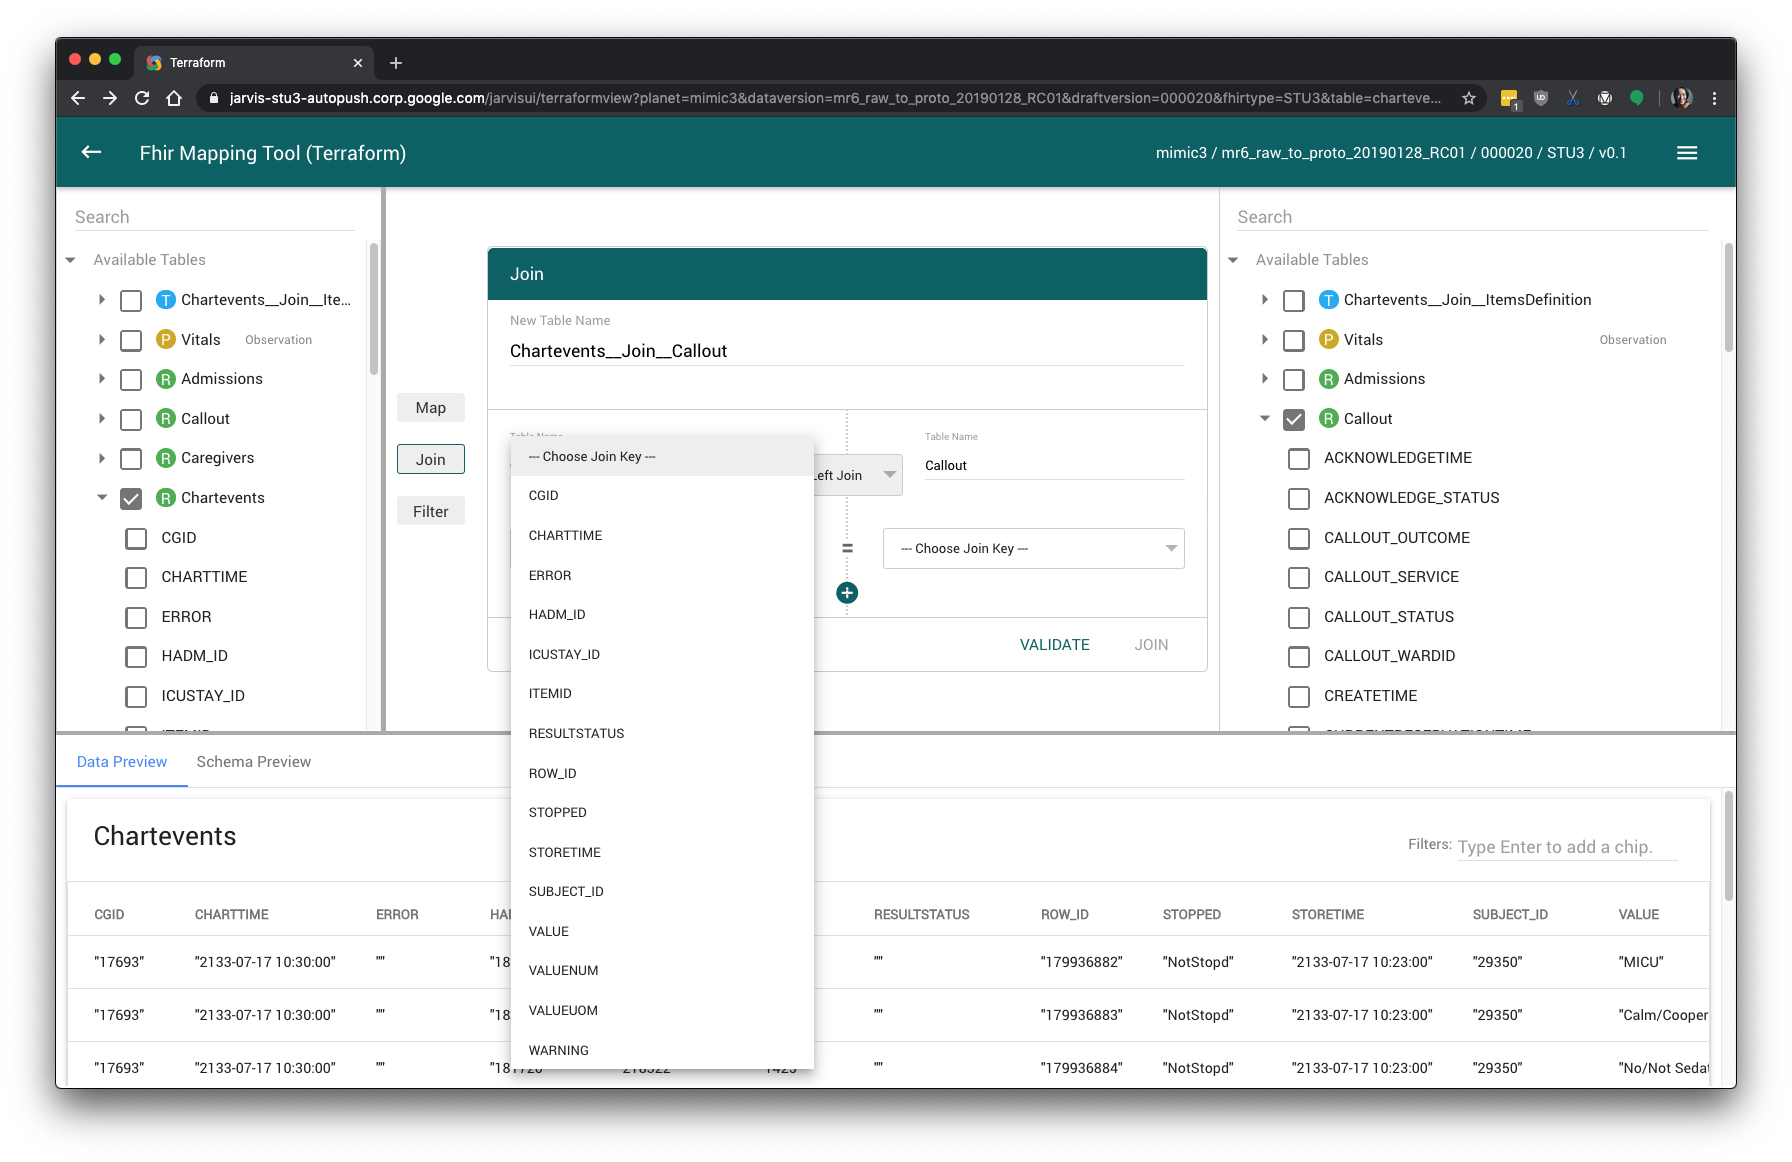Collapse the left Available Tables tree

coord(71,260)
